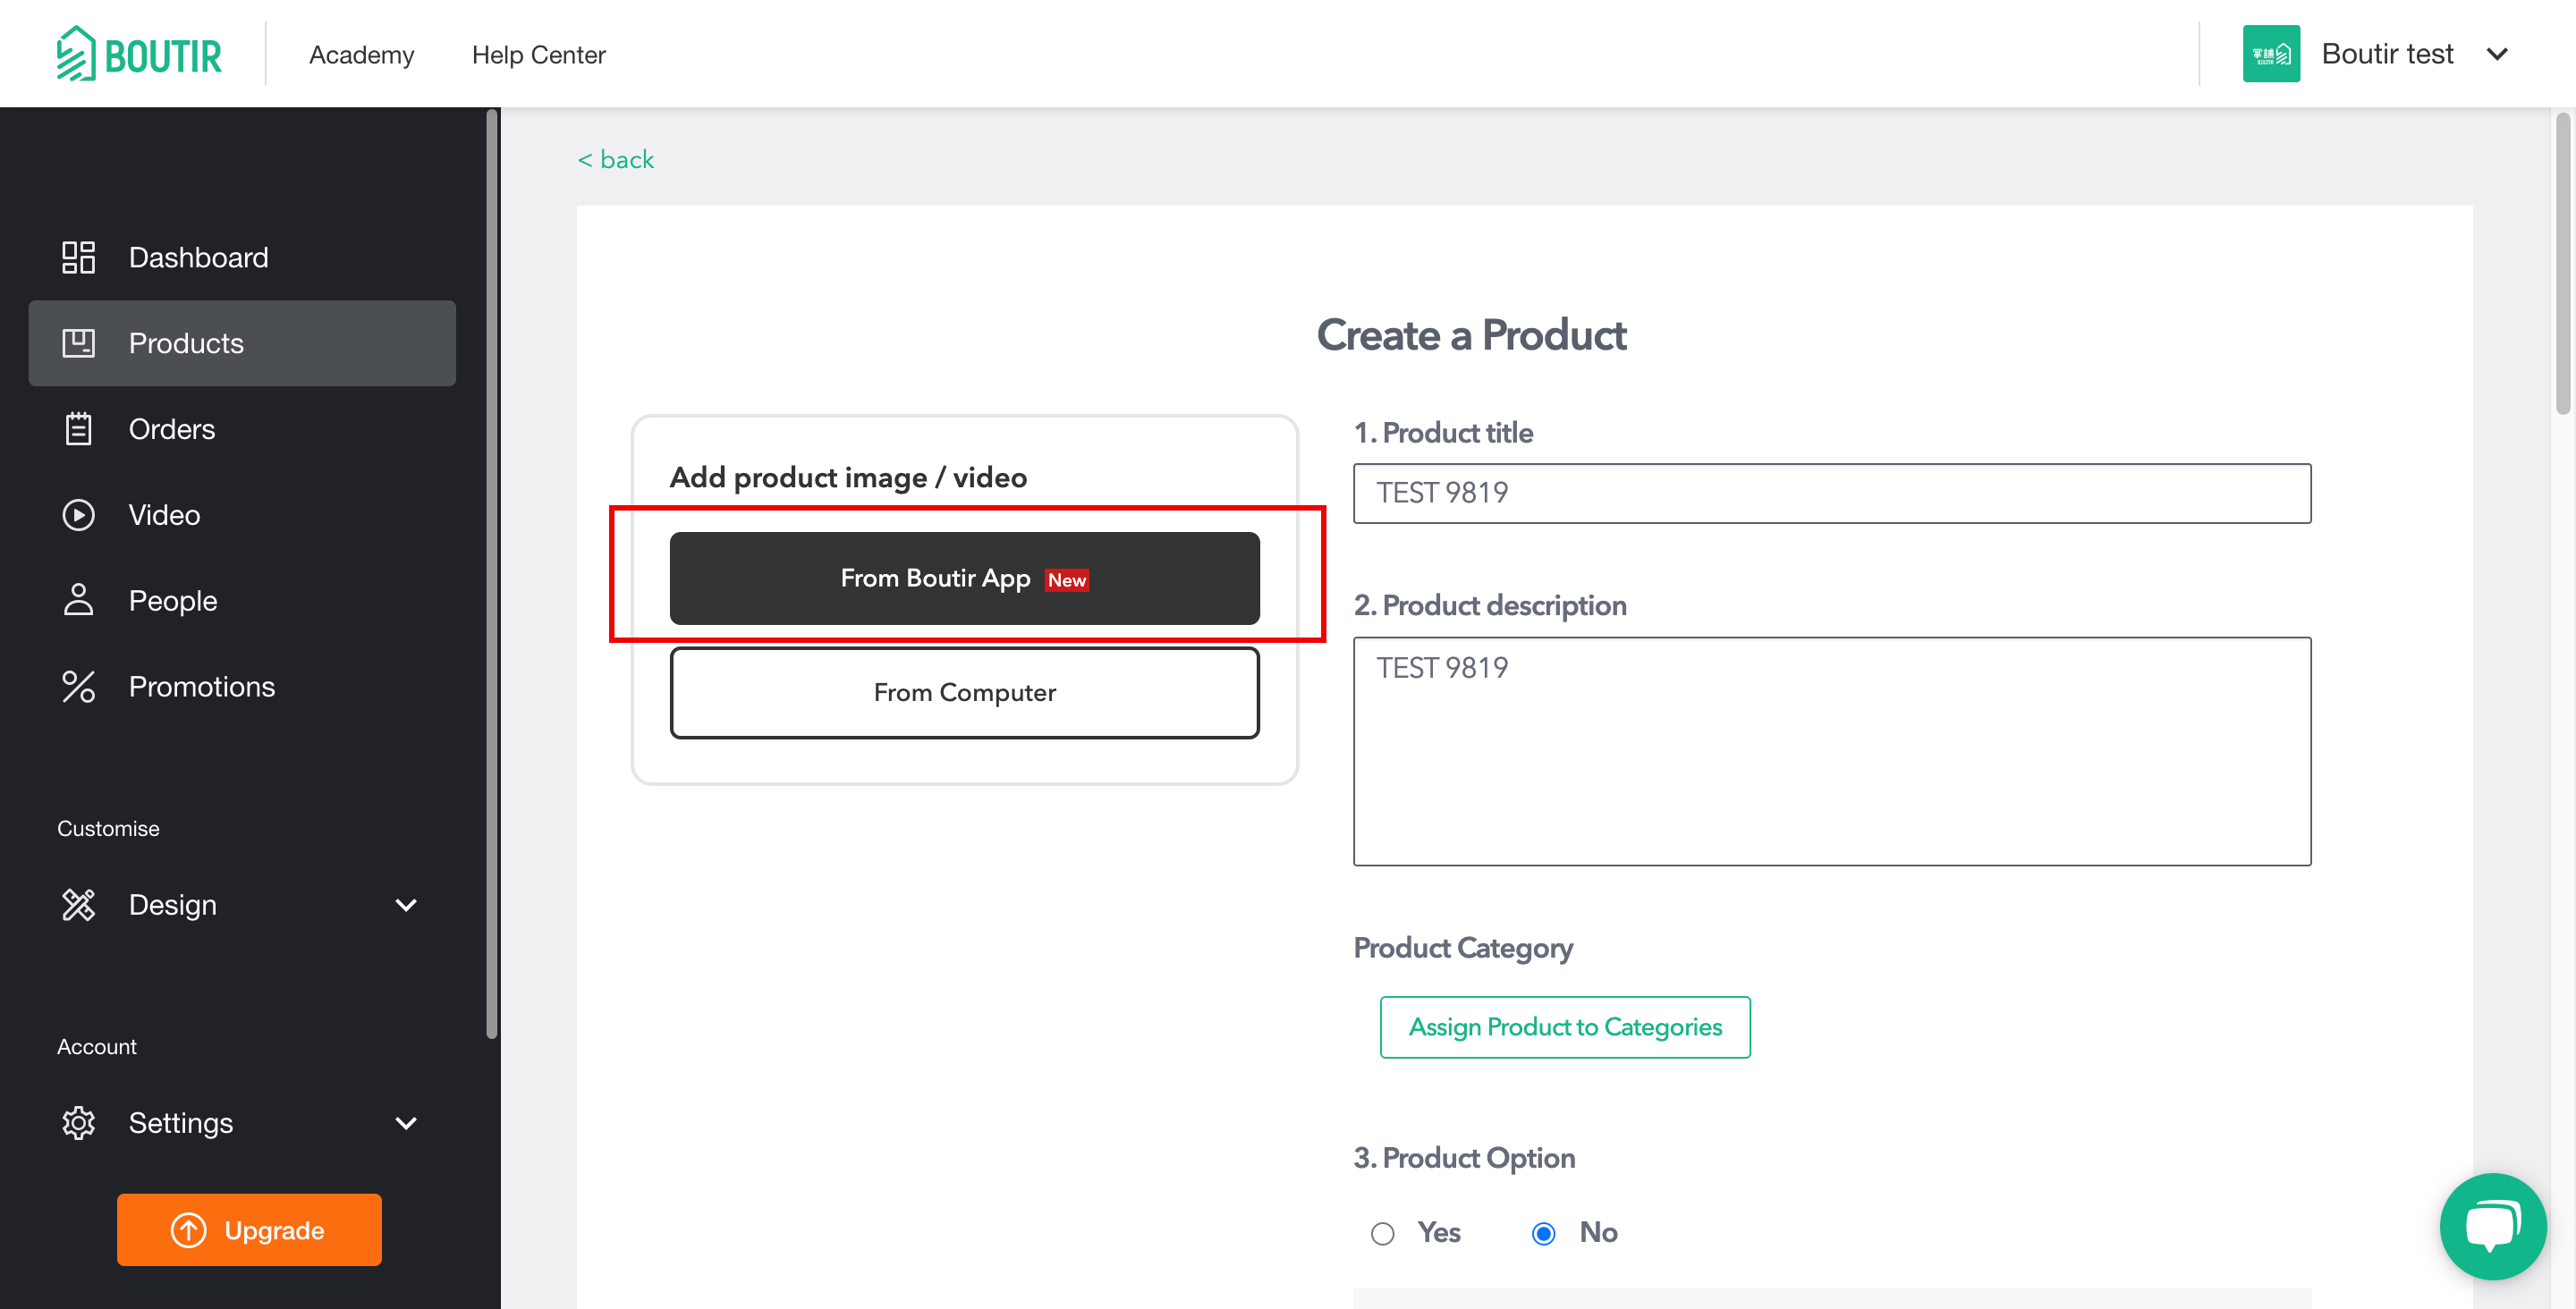Open Help Center link
2576x1309 pixels.
tap(538, 55)
